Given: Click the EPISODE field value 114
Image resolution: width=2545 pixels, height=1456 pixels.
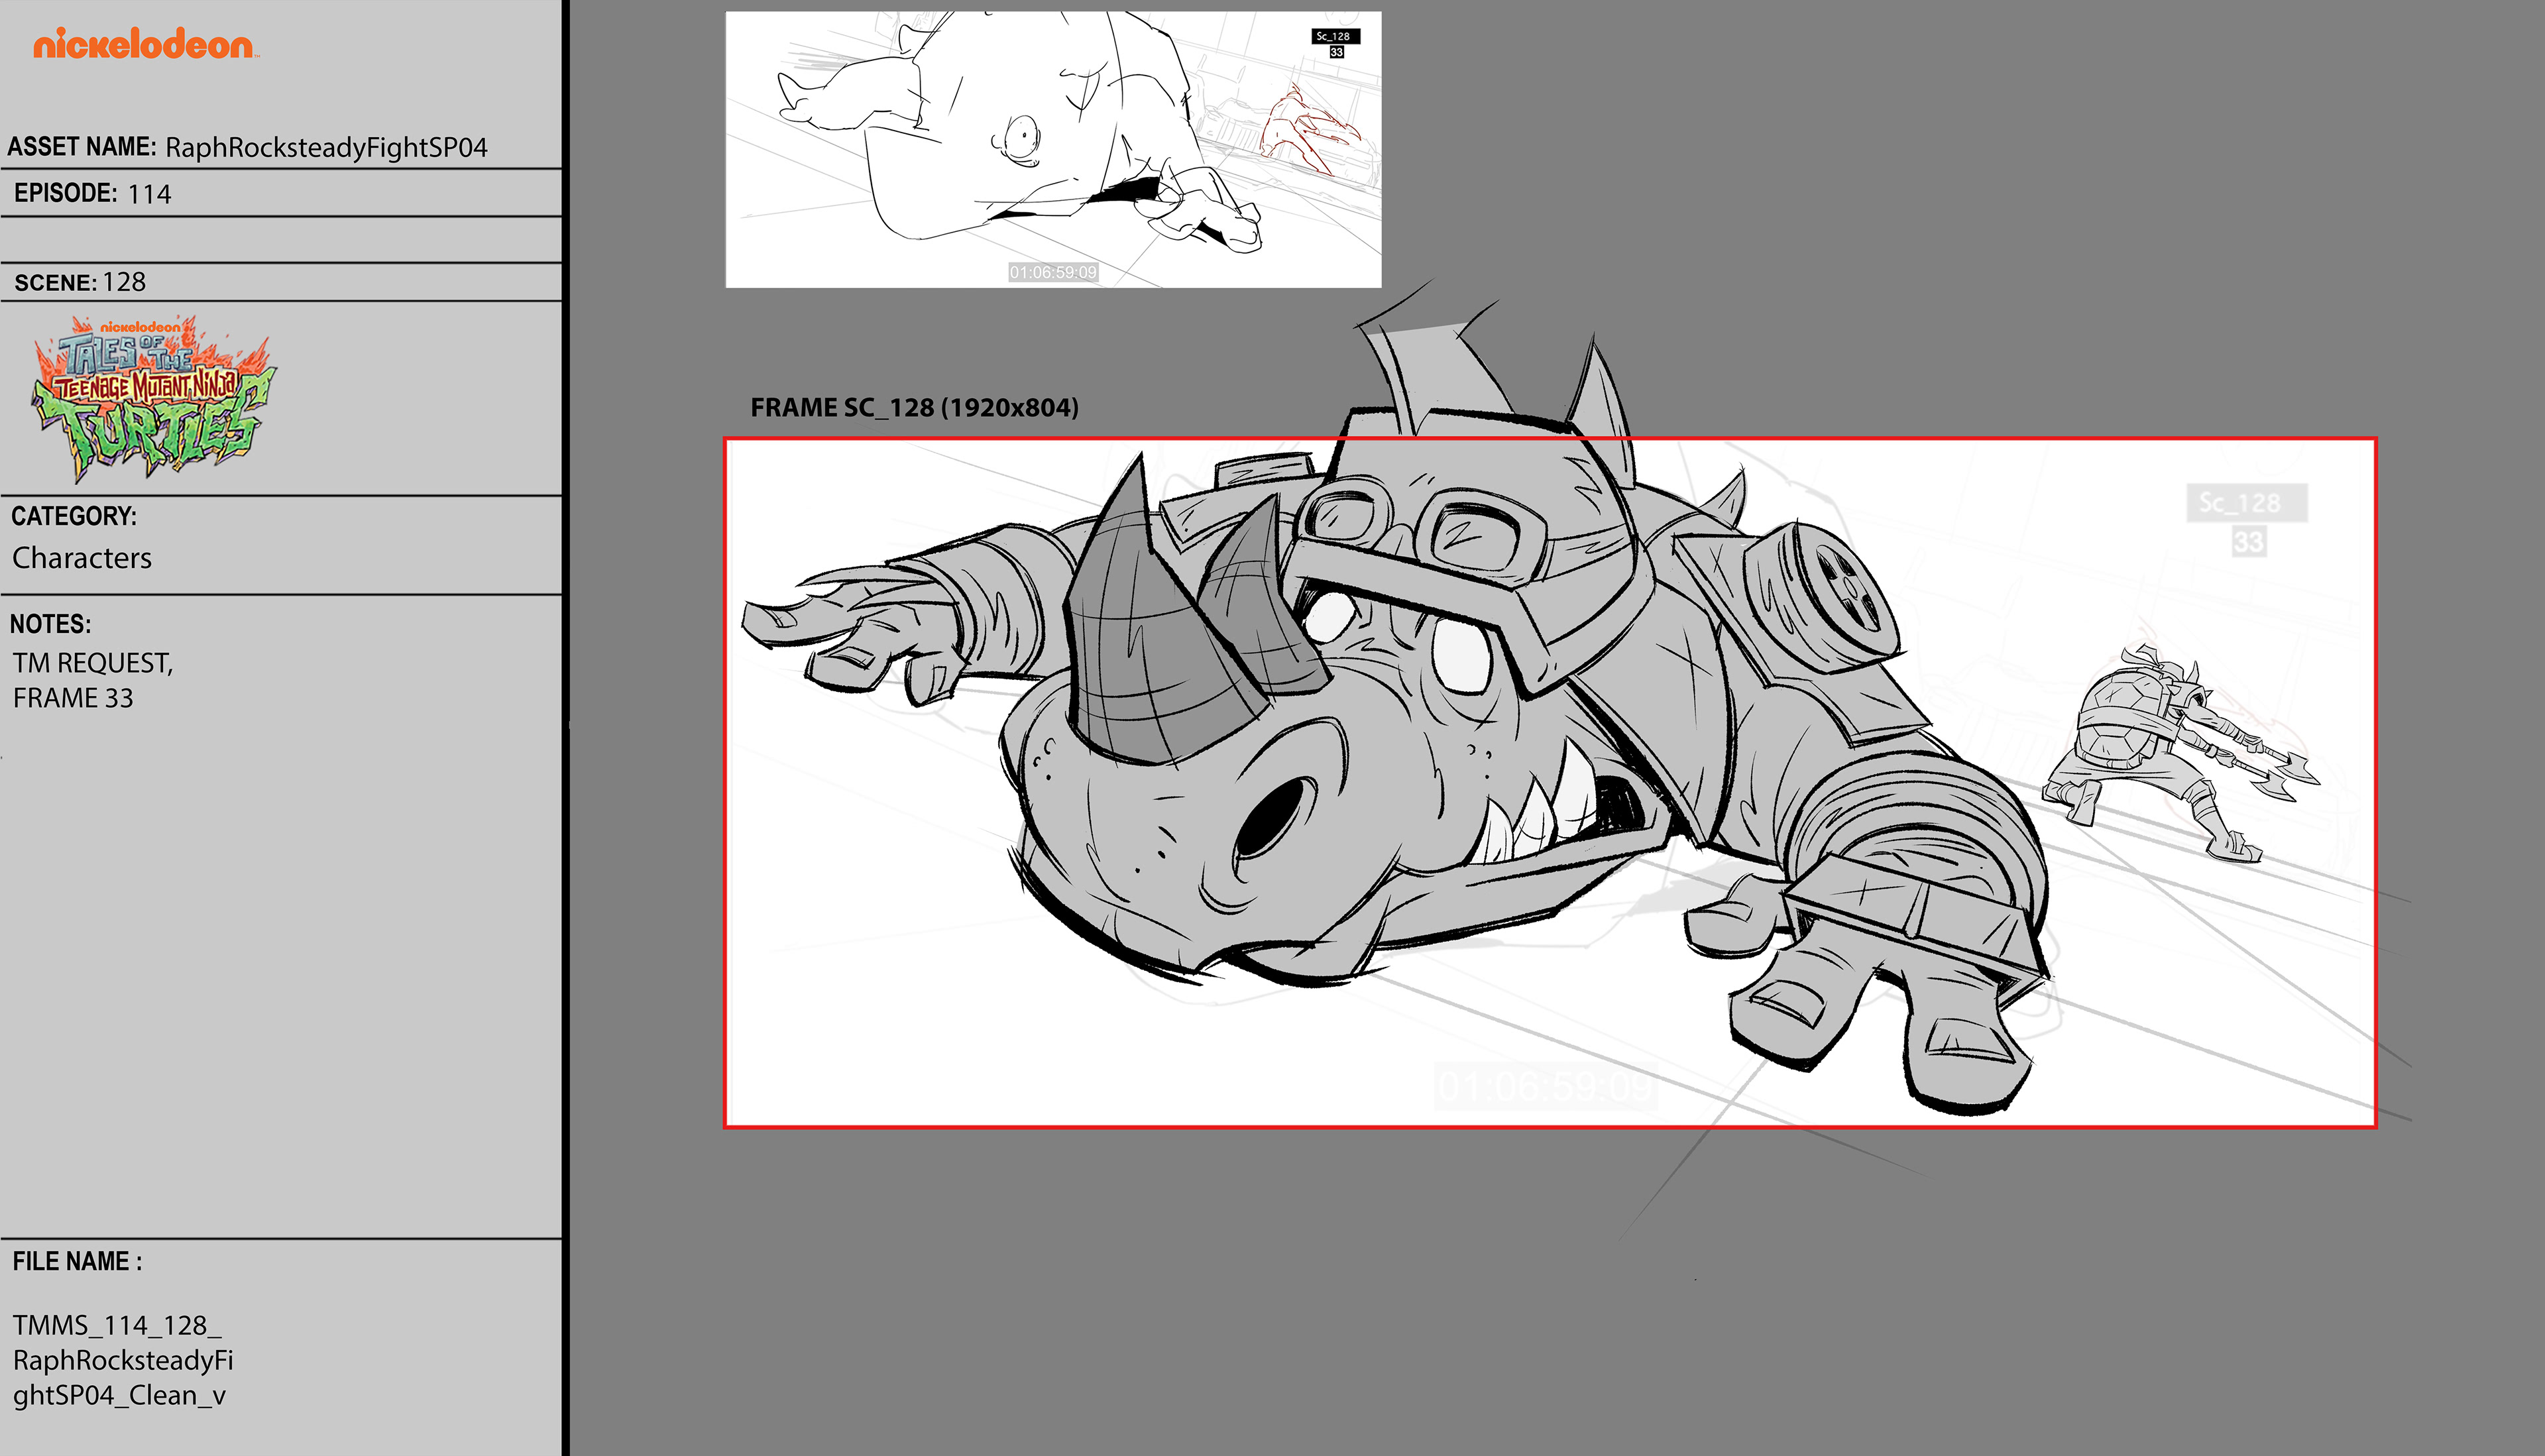Looking at the screenshot, I should point(149,194).
